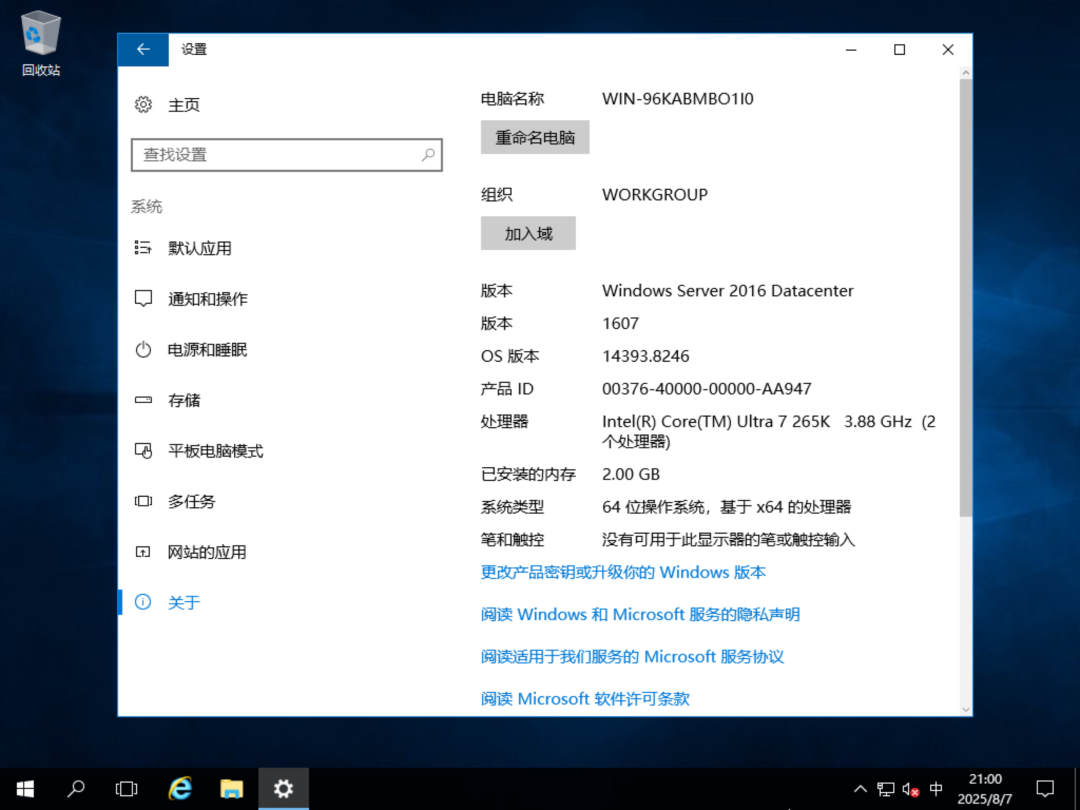Maximize the 设置 window
Screen dimensions: 1080x810
pyautogui.click(x=900, y=50)
